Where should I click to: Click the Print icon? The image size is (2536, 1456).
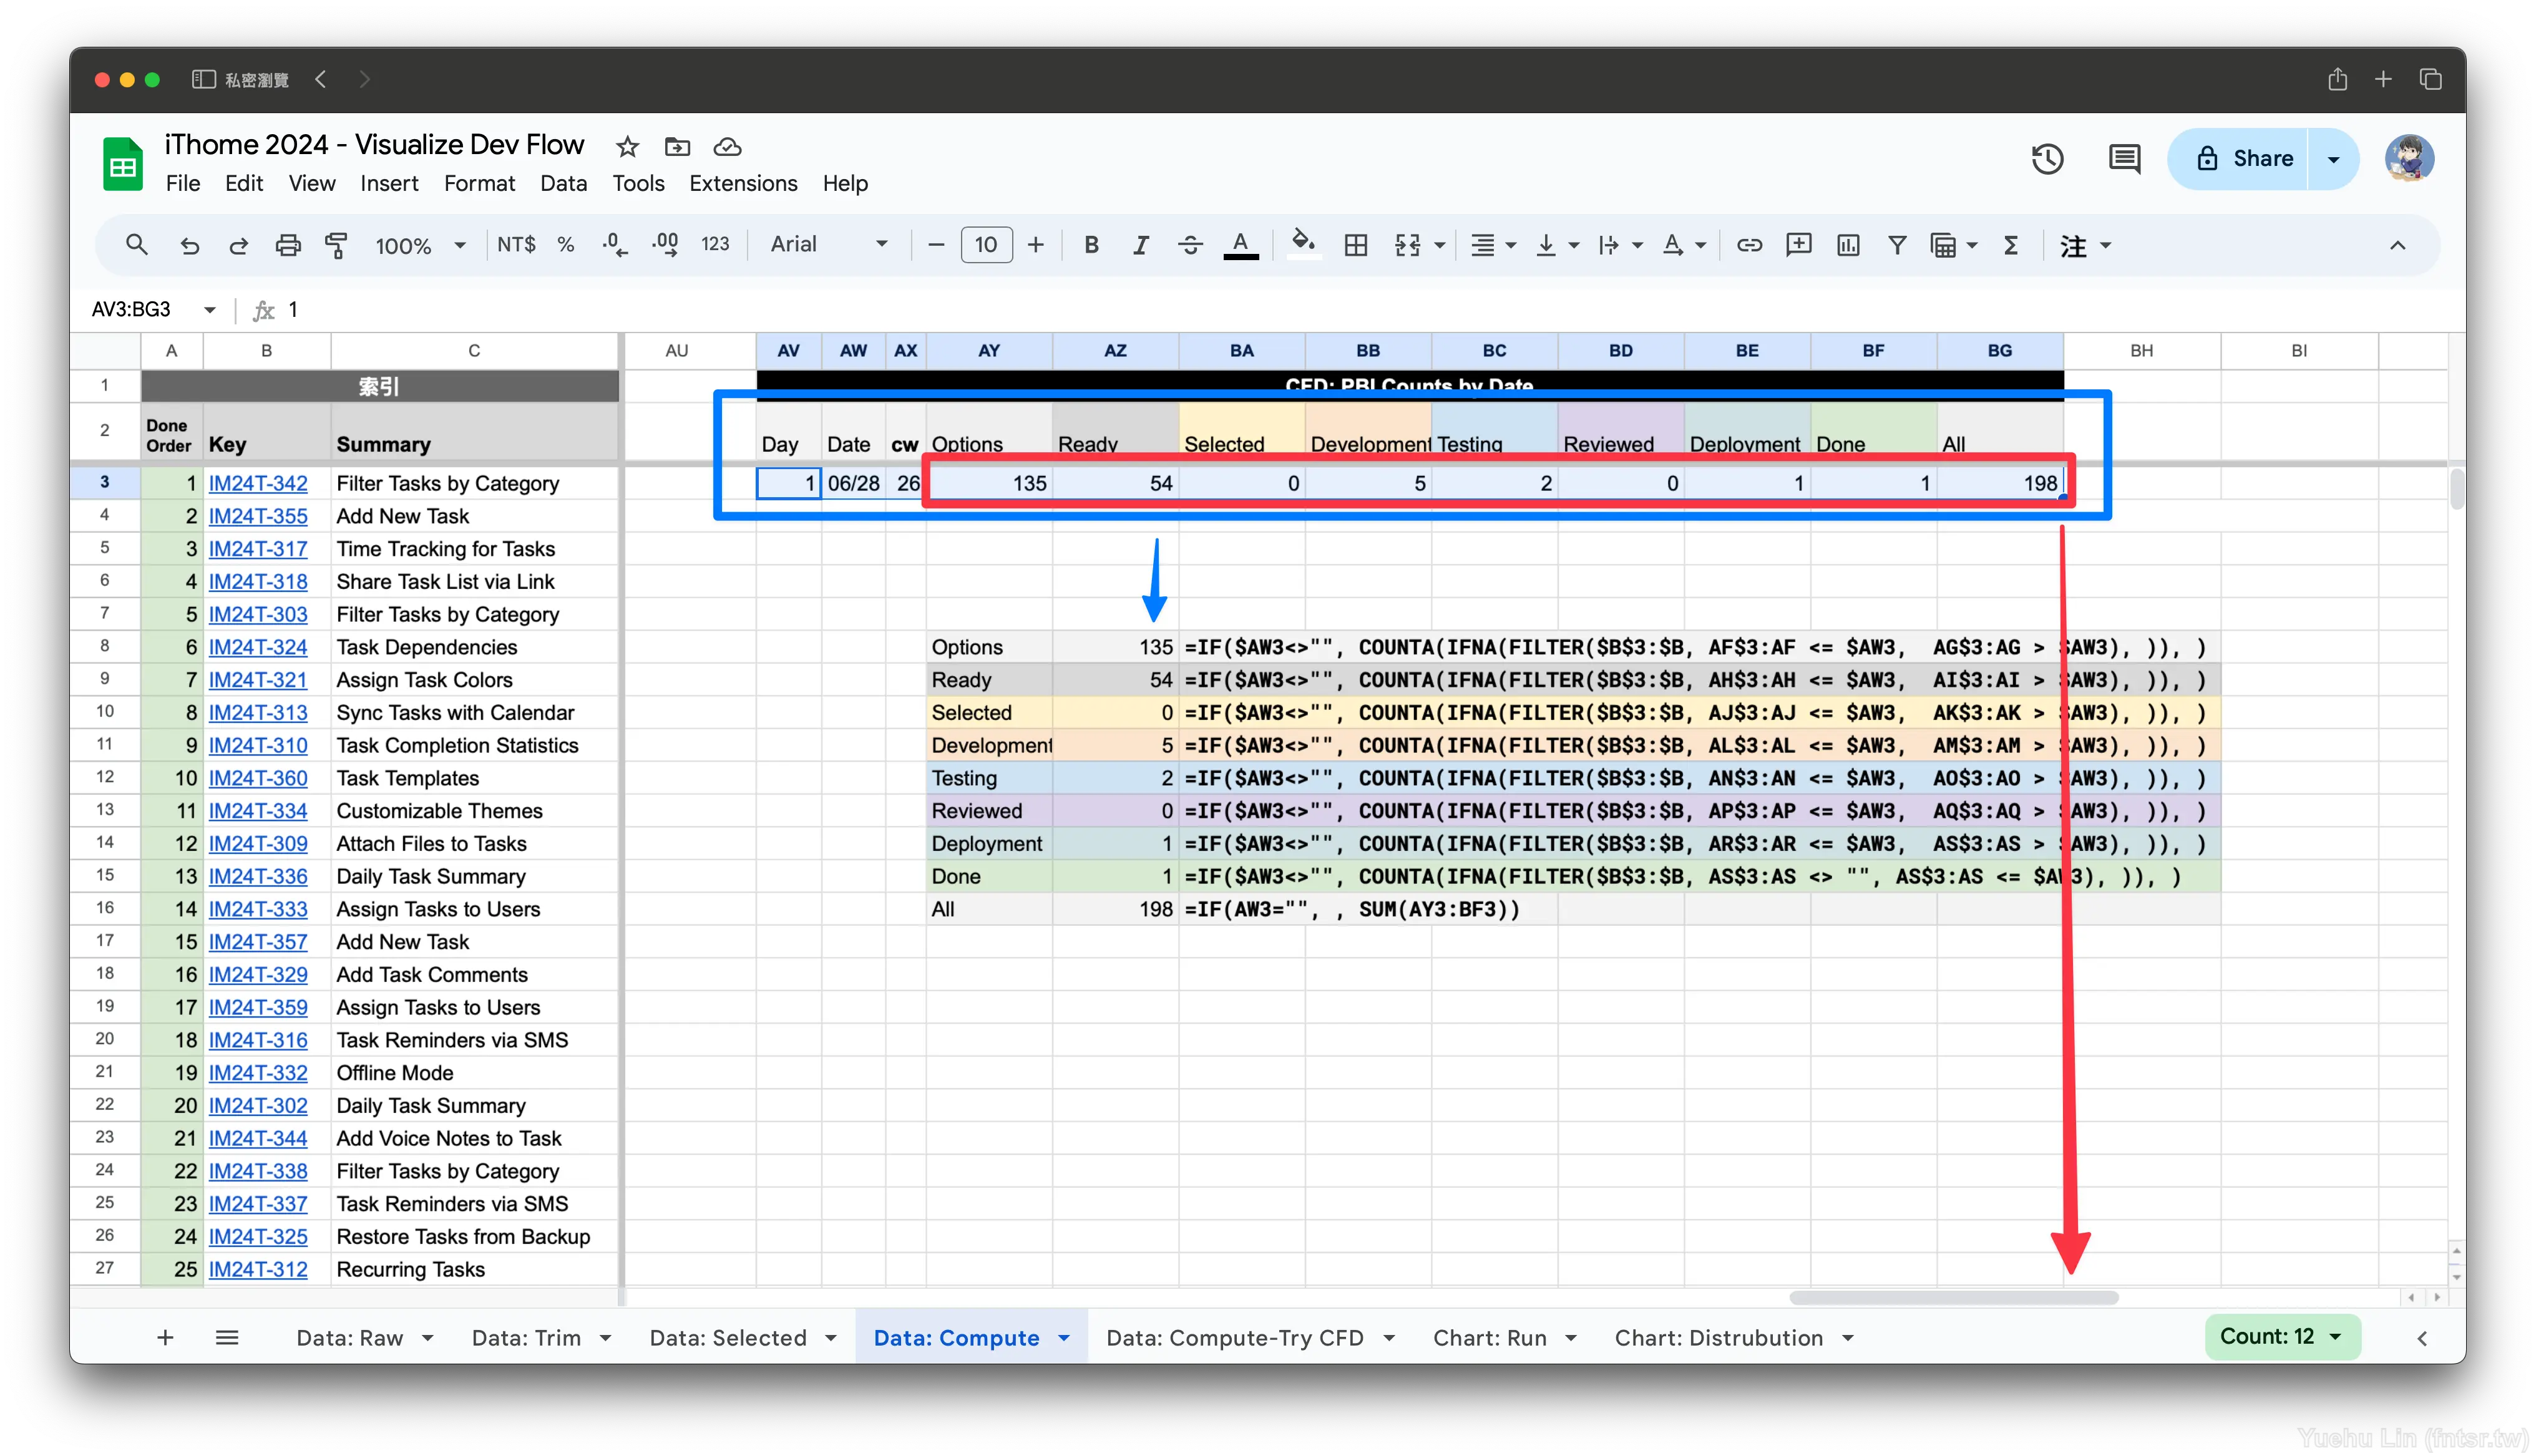coord(288,245)
